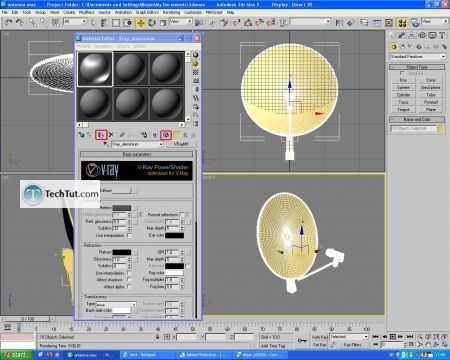The width and height of the screenshot is (450, 360).
Task: Open the Customize menu
Action: (x=193, y=12)
